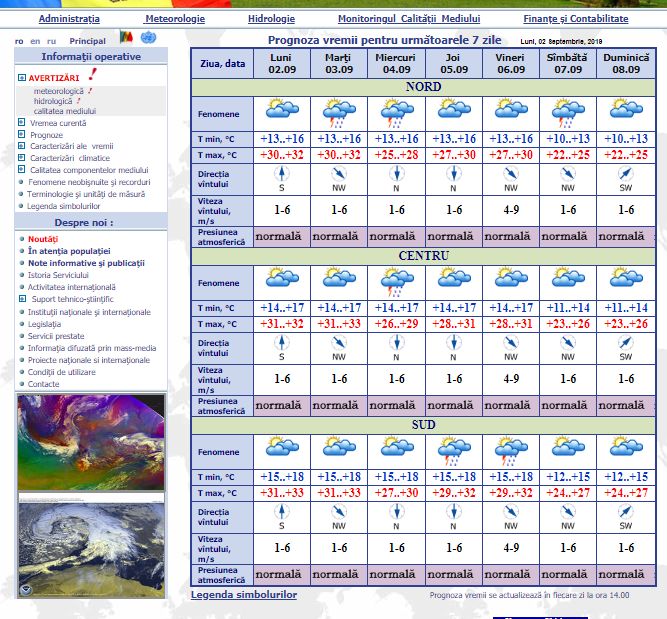Screen dimensions: 667x619
Task: Open Istoria Serviciului link
Action: tap(58, 275)
